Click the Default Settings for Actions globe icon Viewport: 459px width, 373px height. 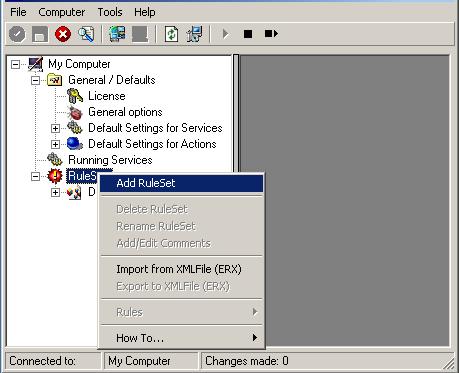click(x=75, y=144)
